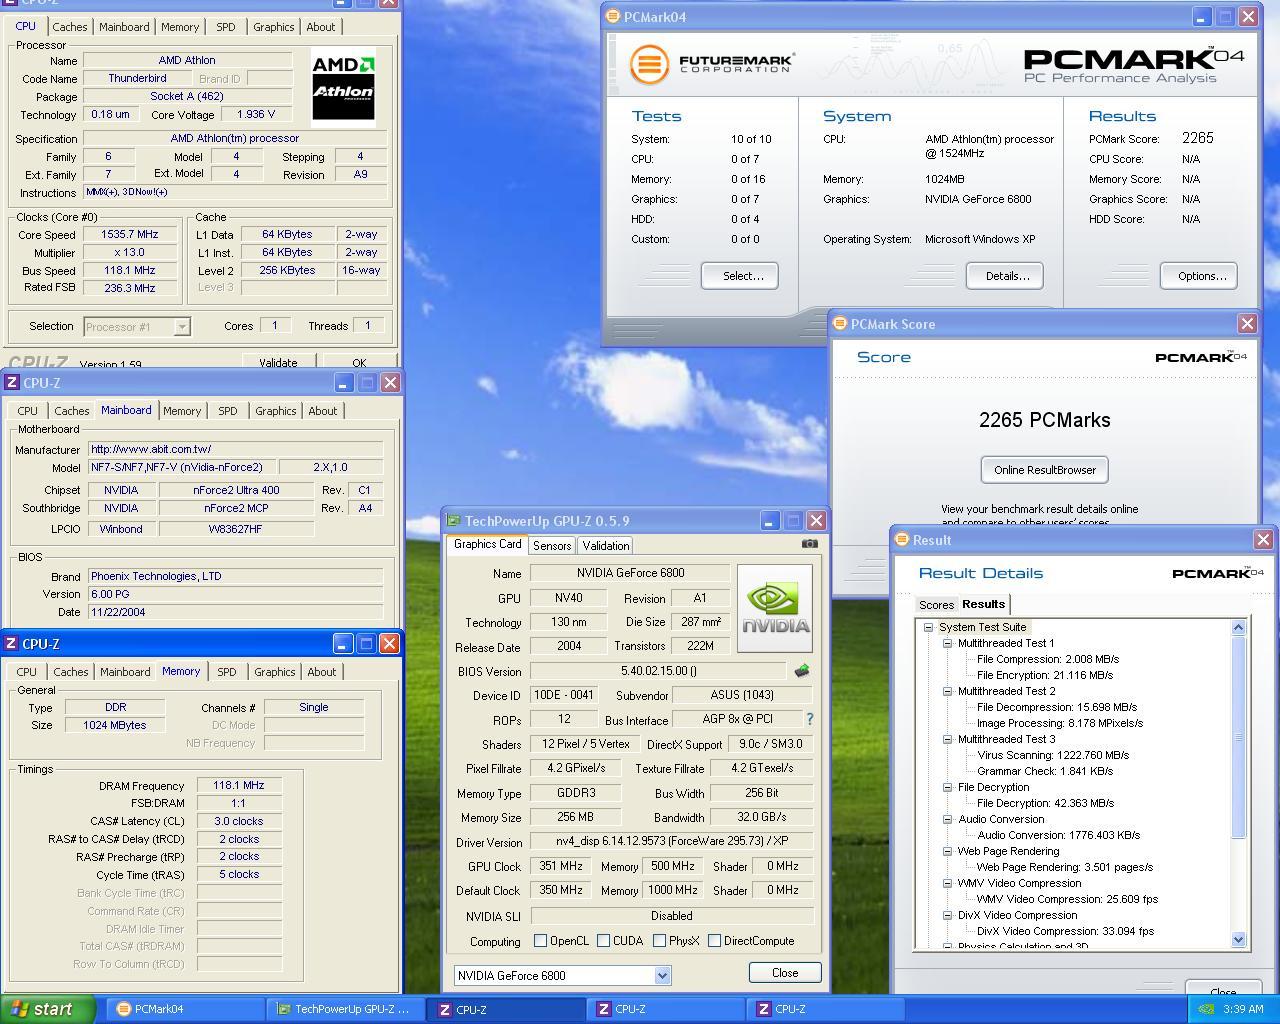Click the Result window title icon

tap(900, 540)
